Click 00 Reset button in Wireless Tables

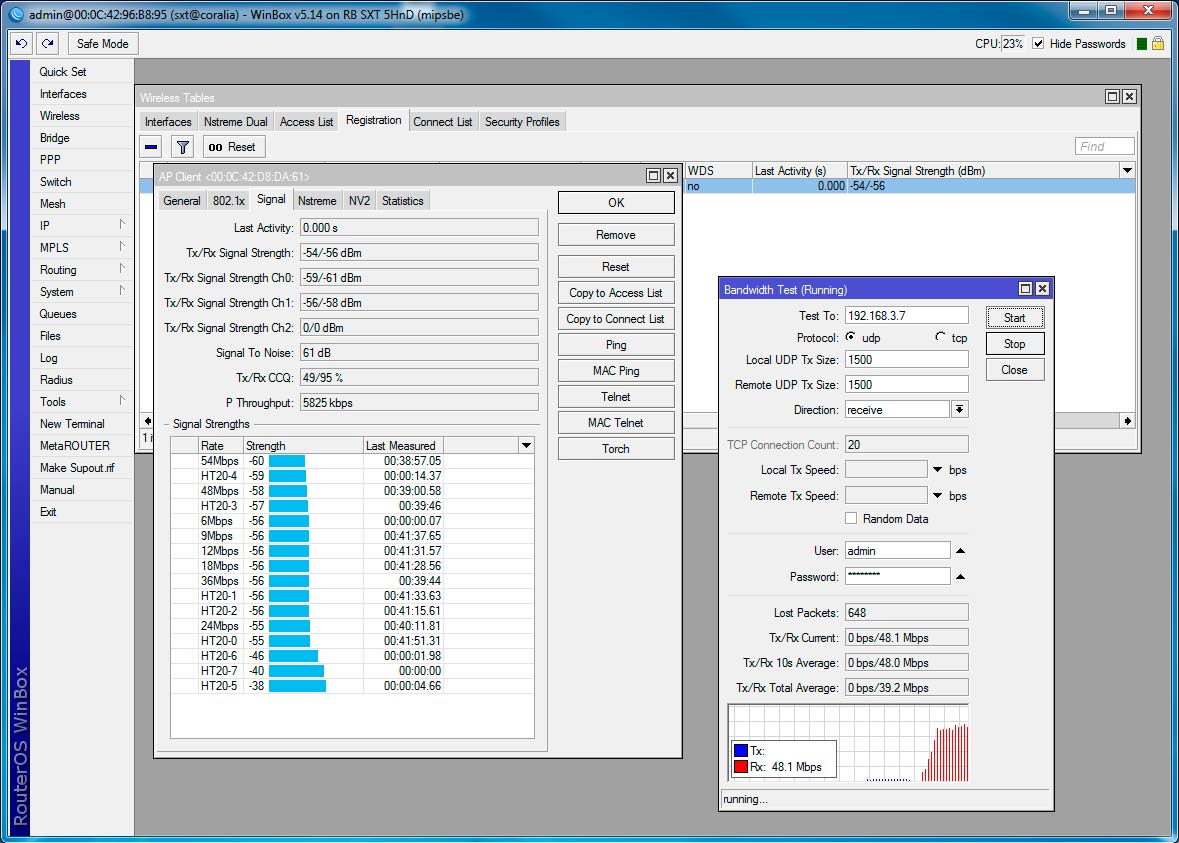[232, 147]
